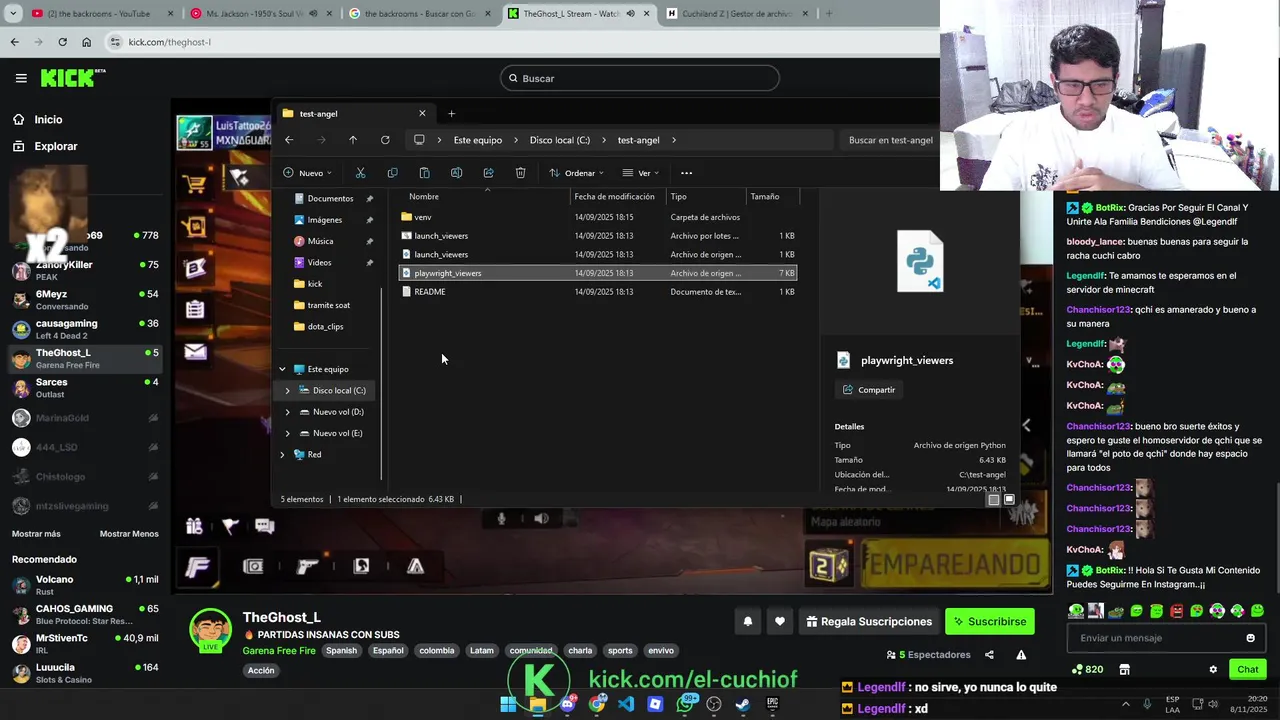Focus the Kick Buscar search box
Screen dimensions: 1280x720
click(x=640, y=78)
